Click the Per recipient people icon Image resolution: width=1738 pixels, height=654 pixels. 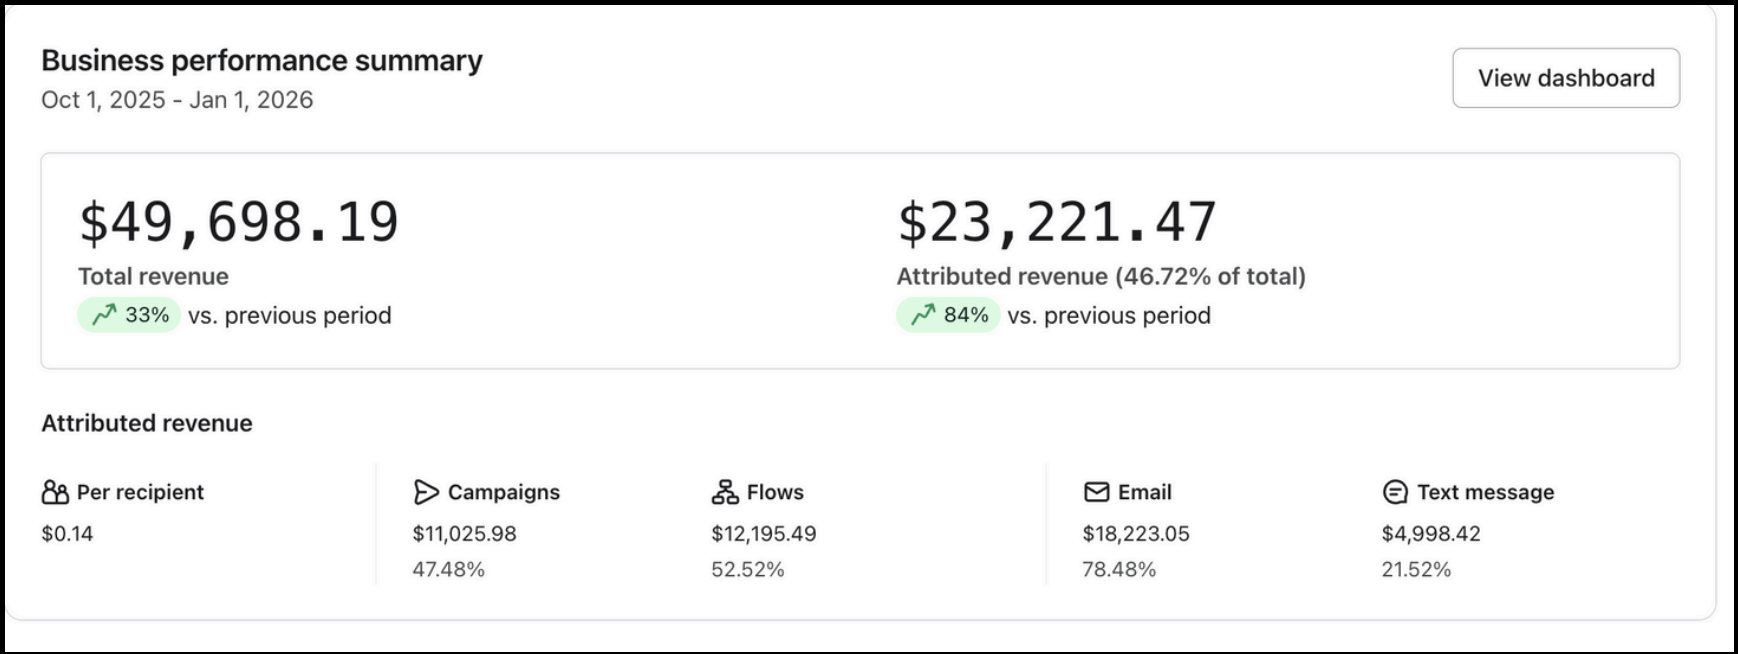(x=55, y=492)
